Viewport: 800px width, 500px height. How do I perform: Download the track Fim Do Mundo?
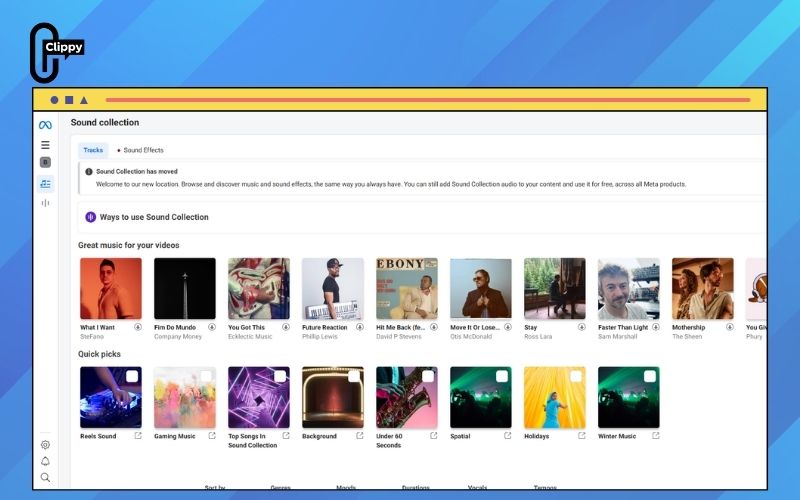pos(212,327)
